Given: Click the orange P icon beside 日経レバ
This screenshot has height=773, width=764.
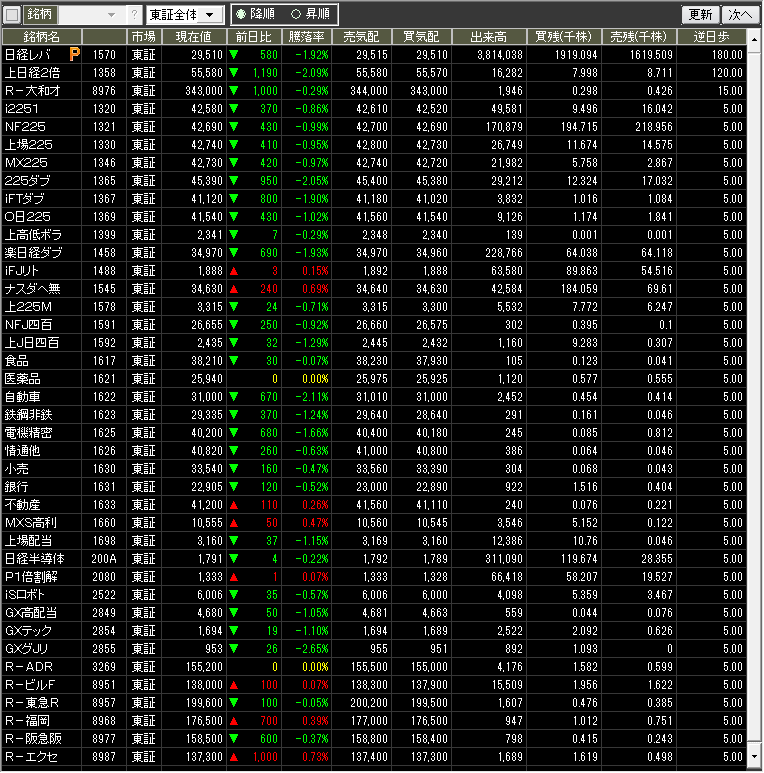Looking at the screenshot, I should pos(74,54).
